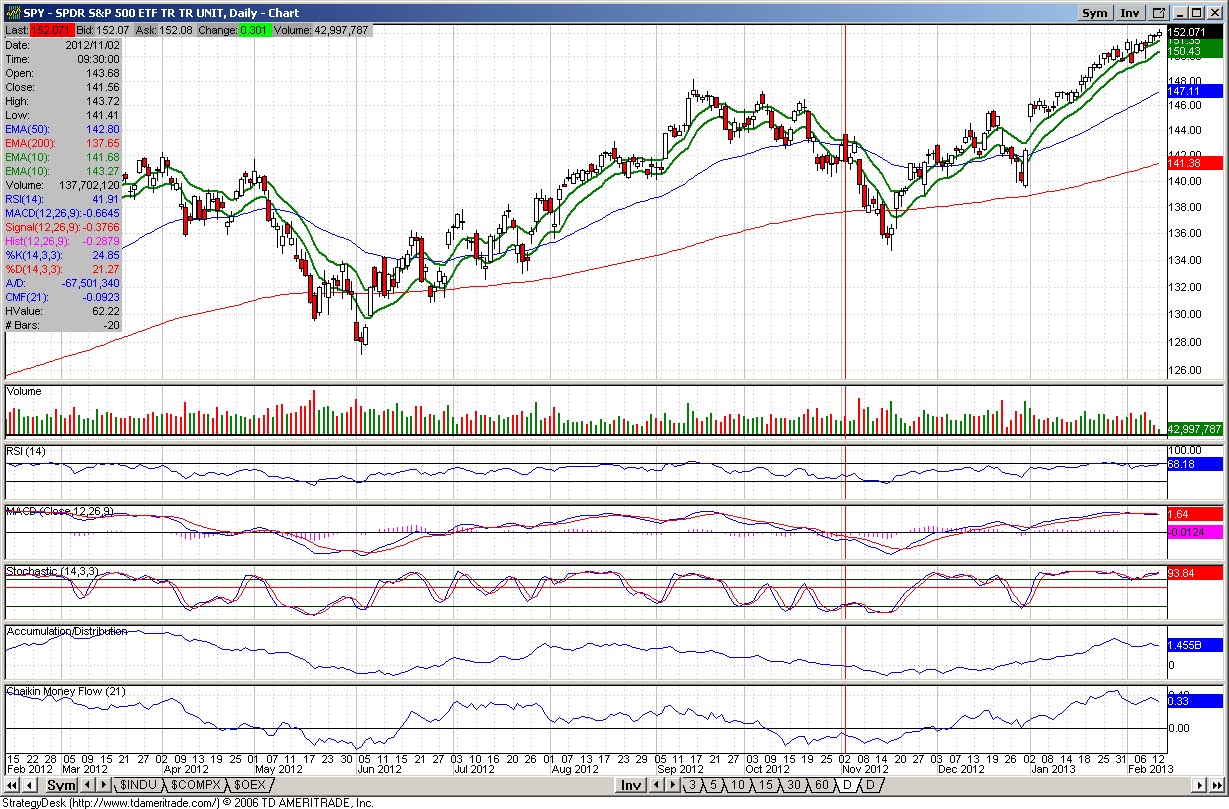1229x809 pixels.
Task: Click the MACD value tag 1.64
Action: [1194, 514]
